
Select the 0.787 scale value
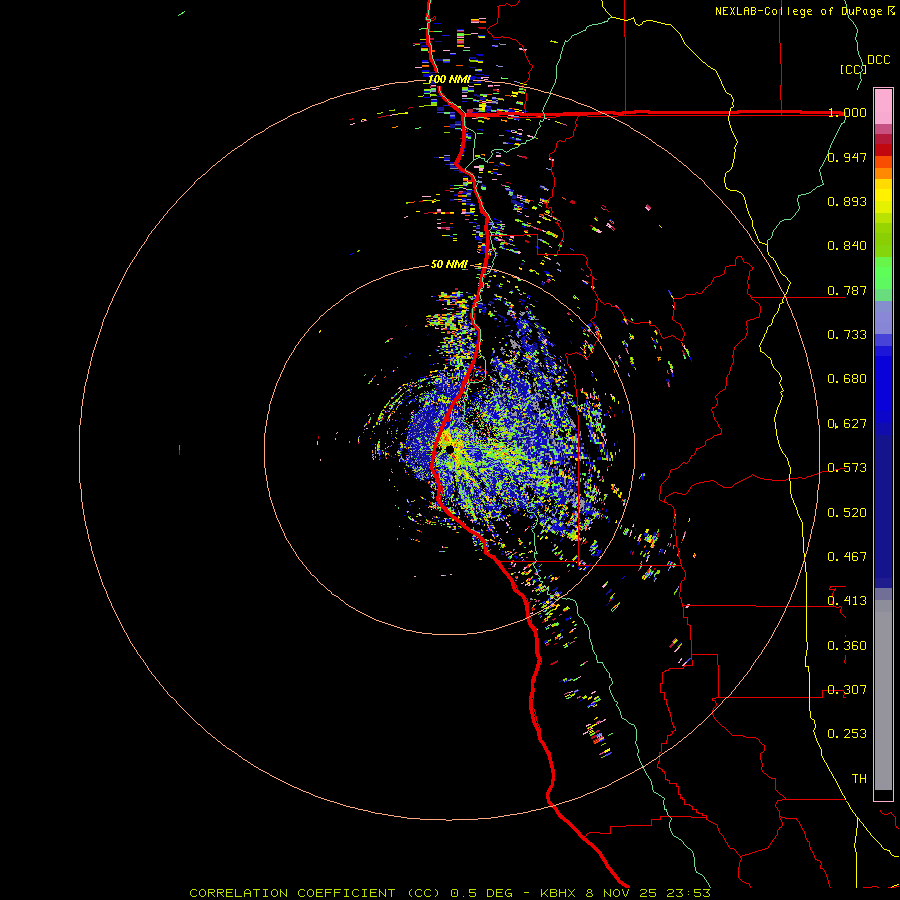click(847, 290)
